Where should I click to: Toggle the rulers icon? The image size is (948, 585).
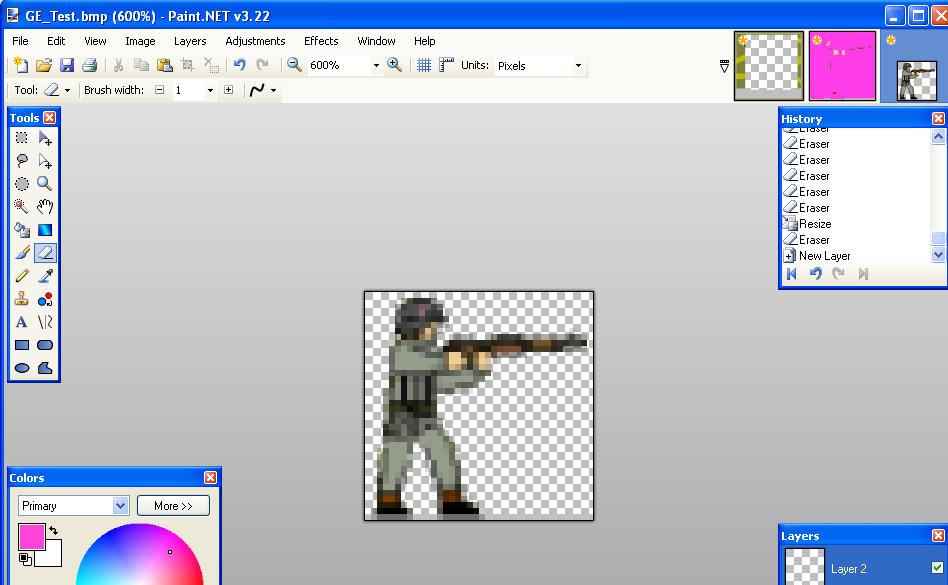pos(446,65)
